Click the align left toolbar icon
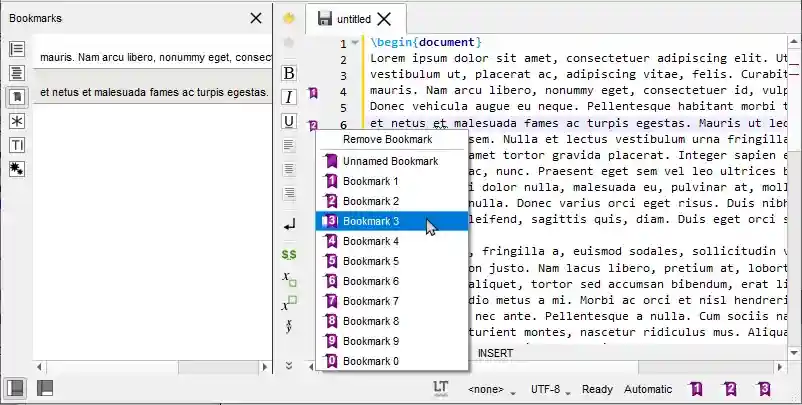The width and height of the screenshot is (802, 405). point(289,146)
